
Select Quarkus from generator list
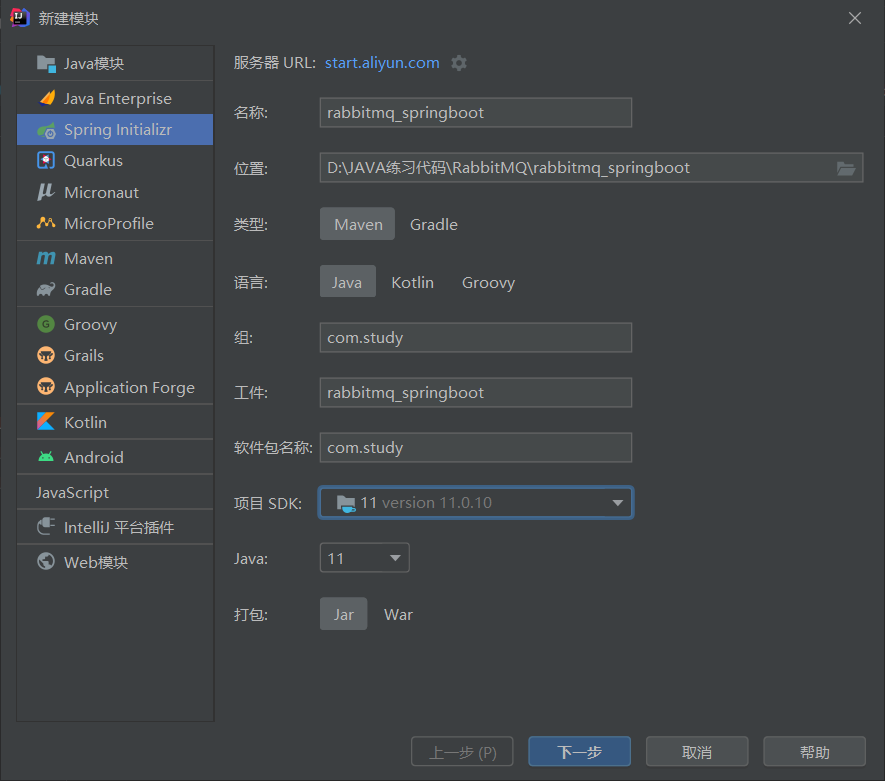[115, 160]
